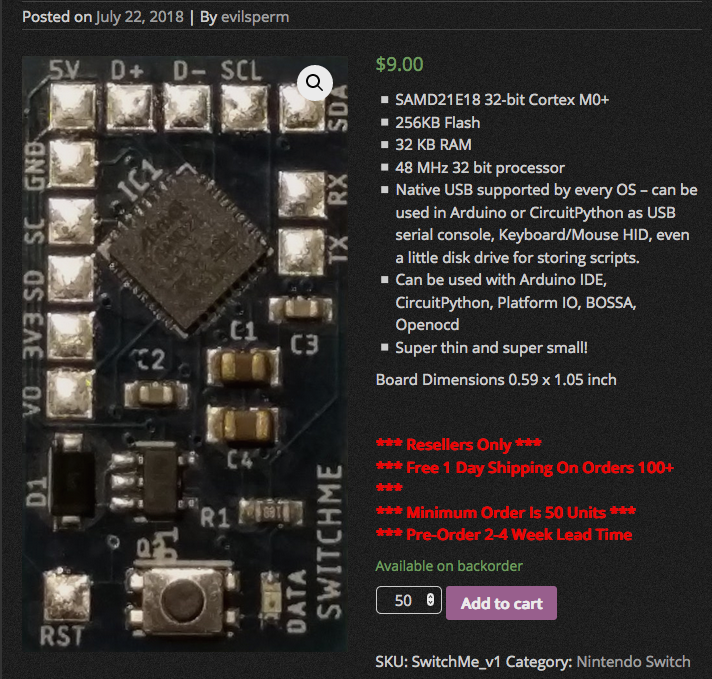Increase quantity with the stepper up arrow
This screenshot has height=679, width=712.
(430, 596)
